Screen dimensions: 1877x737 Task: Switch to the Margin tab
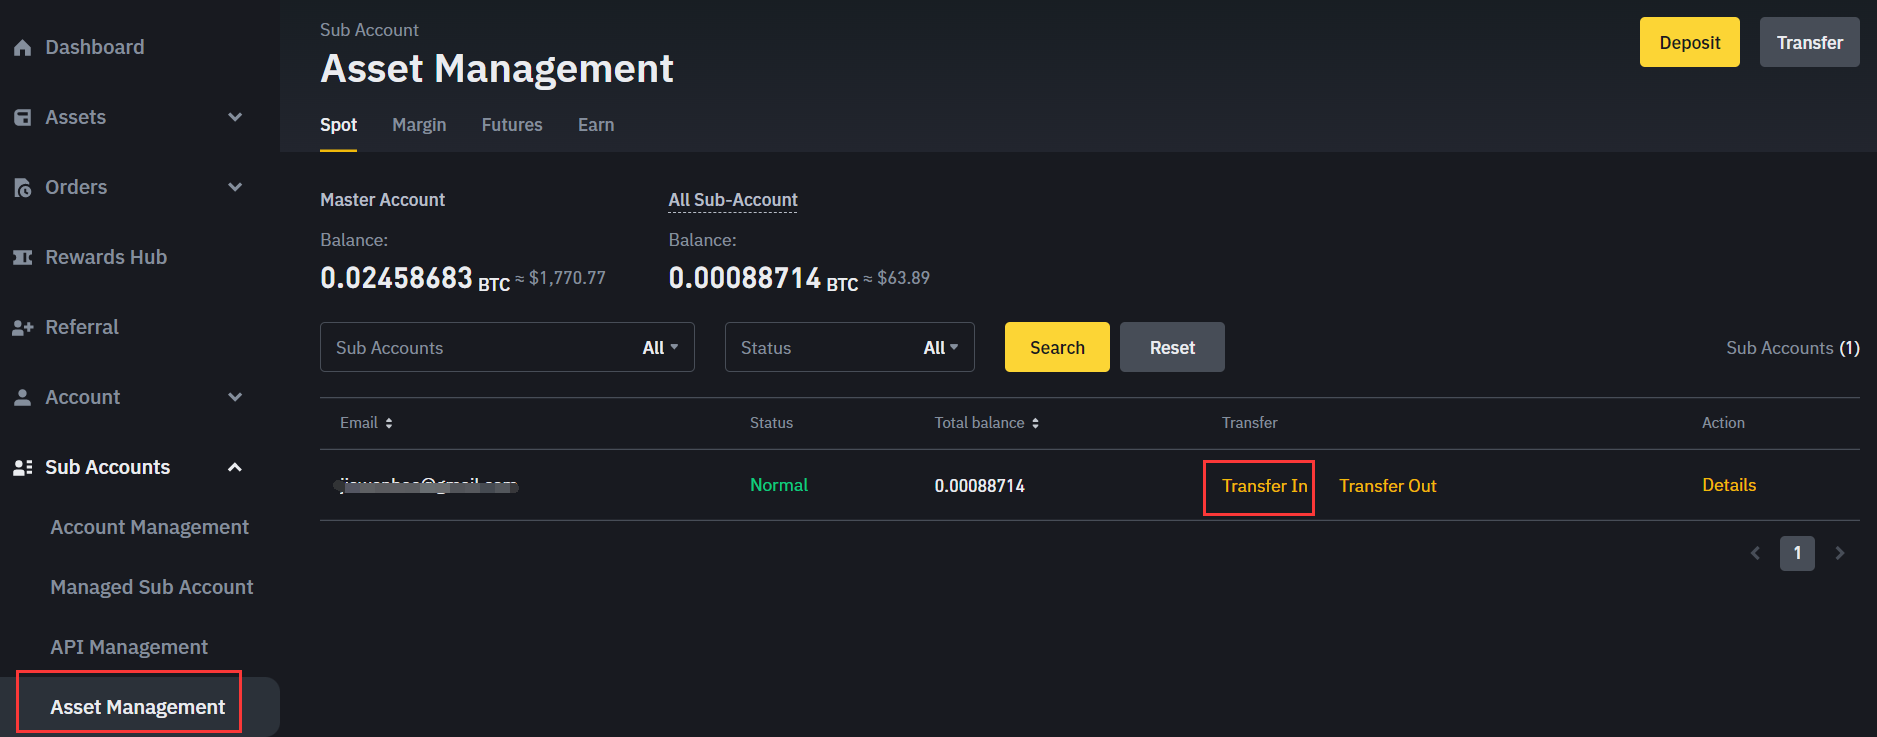click(419, 125)
